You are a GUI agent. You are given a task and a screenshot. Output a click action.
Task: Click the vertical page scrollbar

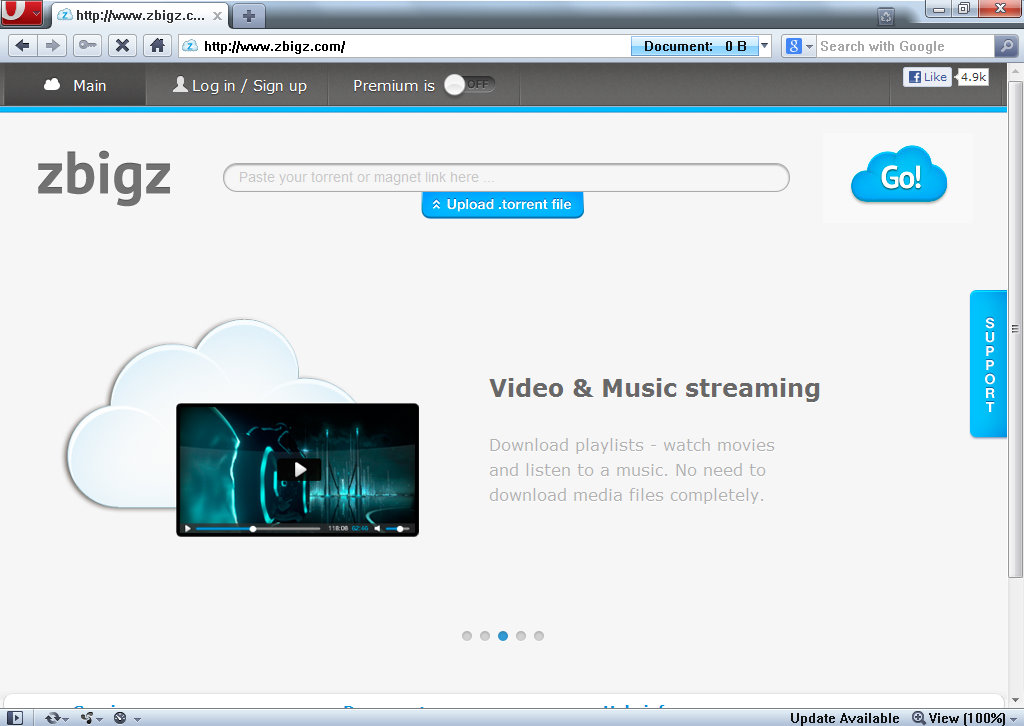[x=1015, y=329]
